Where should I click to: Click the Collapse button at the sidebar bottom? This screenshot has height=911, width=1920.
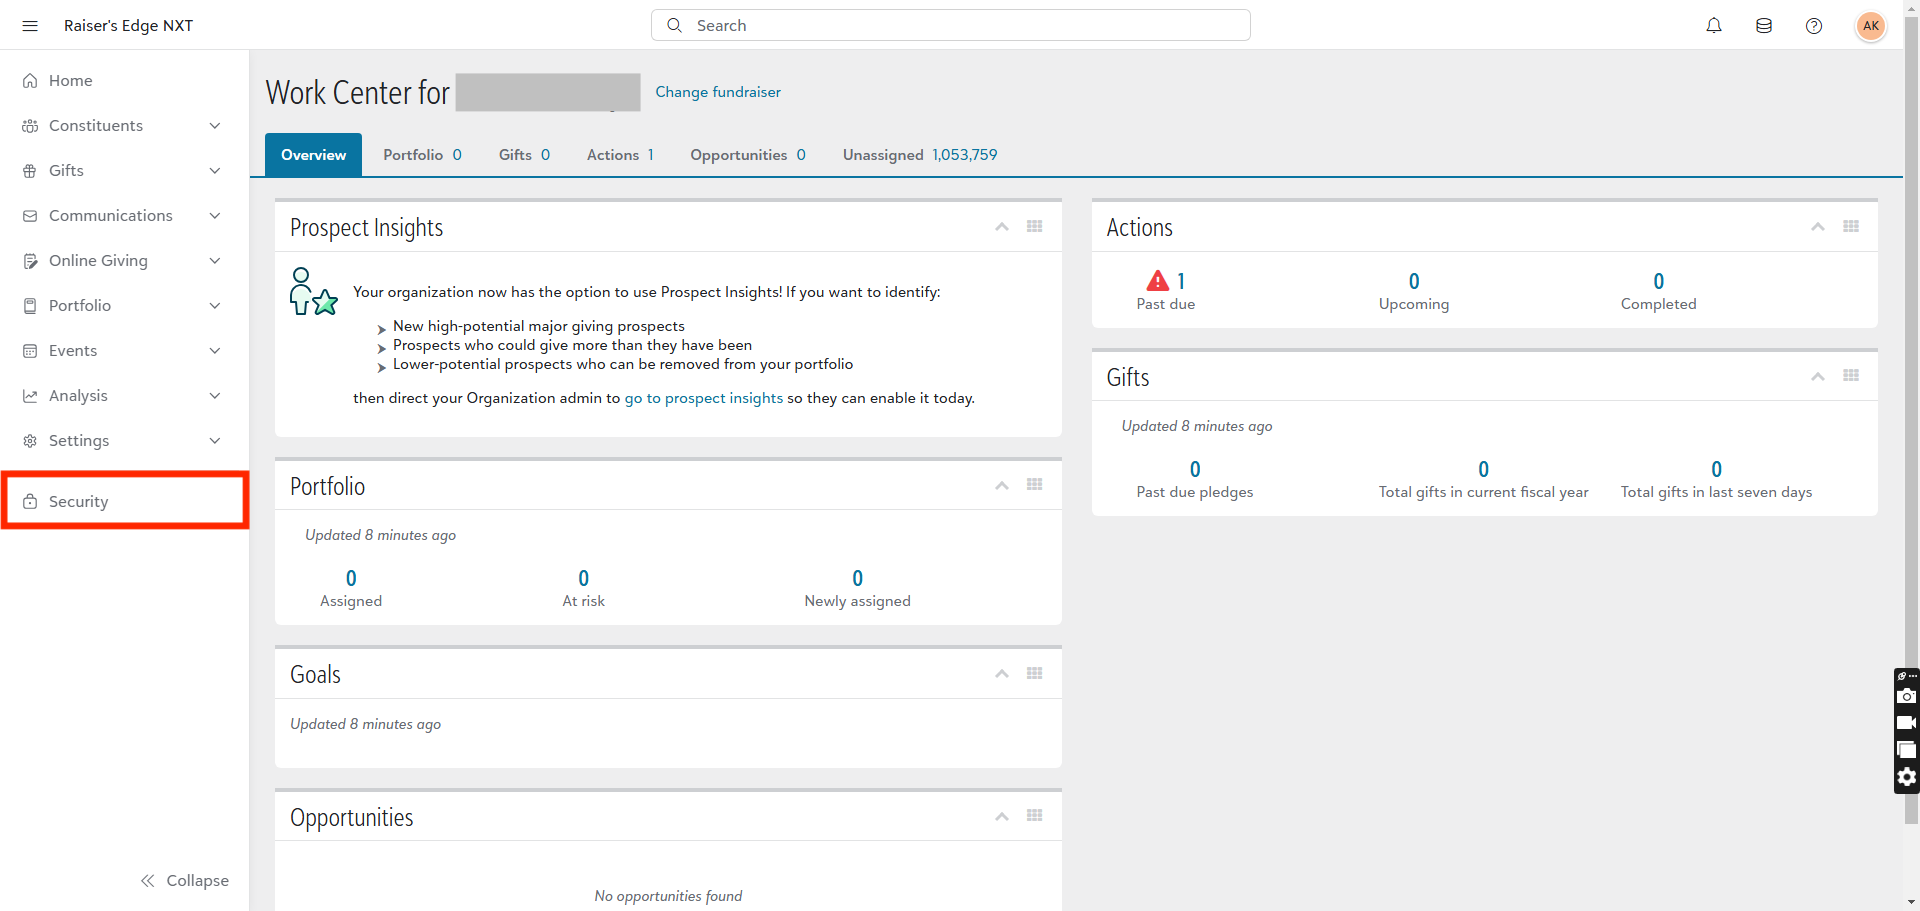(x=185, y=880)
